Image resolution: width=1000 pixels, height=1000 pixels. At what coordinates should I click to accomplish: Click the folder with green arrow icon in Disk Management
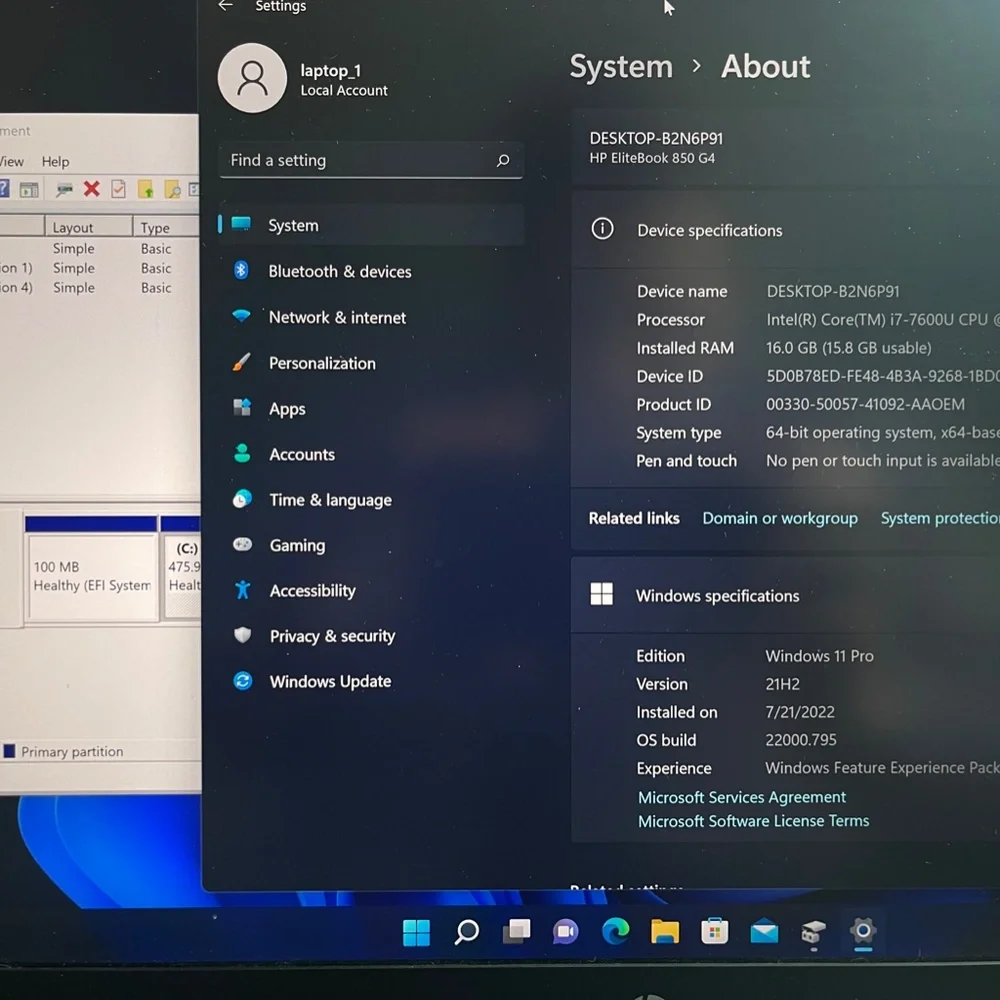pyautogui.click(x=146, y=189)
